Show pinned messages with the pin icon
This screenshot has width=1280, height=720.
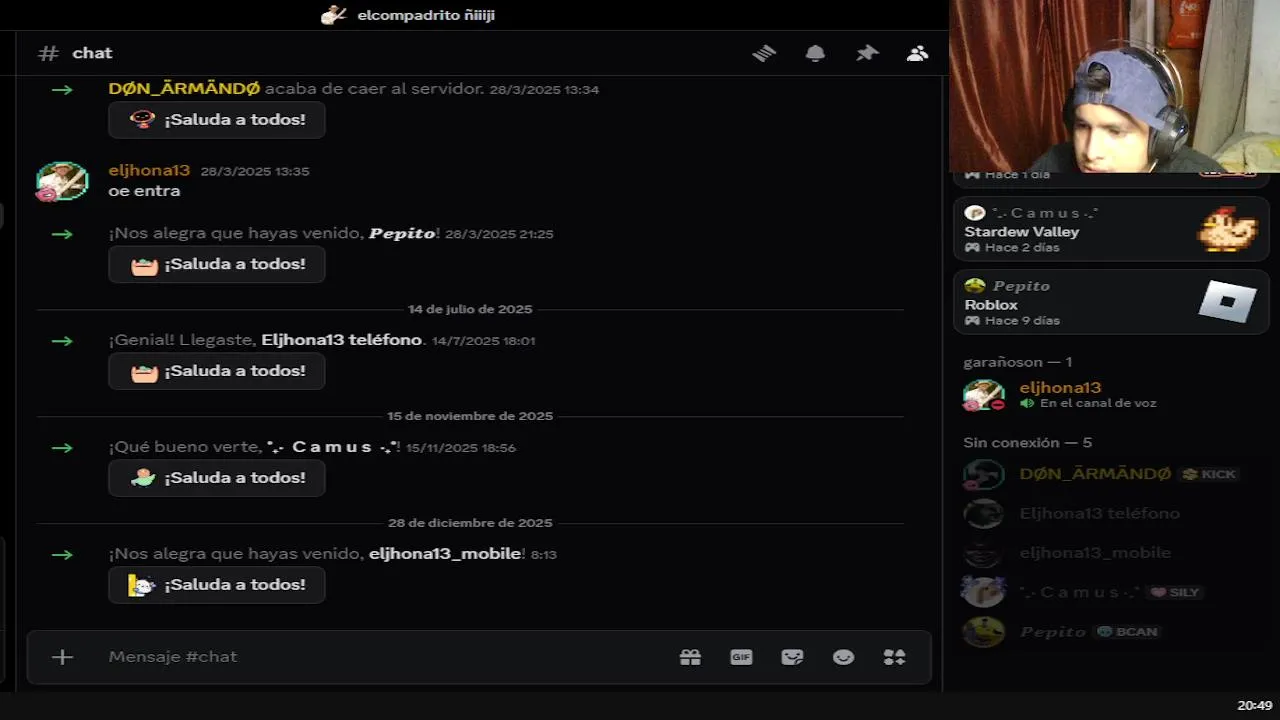tap(867, 53)
